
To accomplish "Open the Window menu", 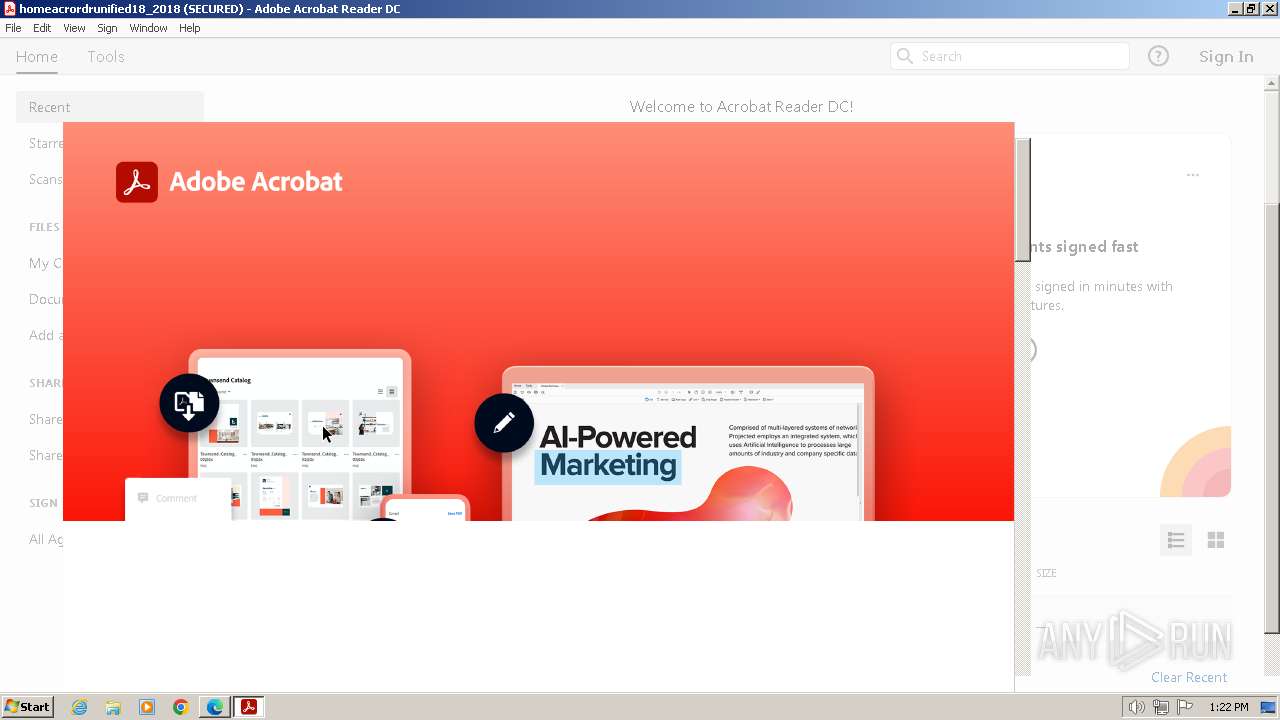I will [148, 28].
